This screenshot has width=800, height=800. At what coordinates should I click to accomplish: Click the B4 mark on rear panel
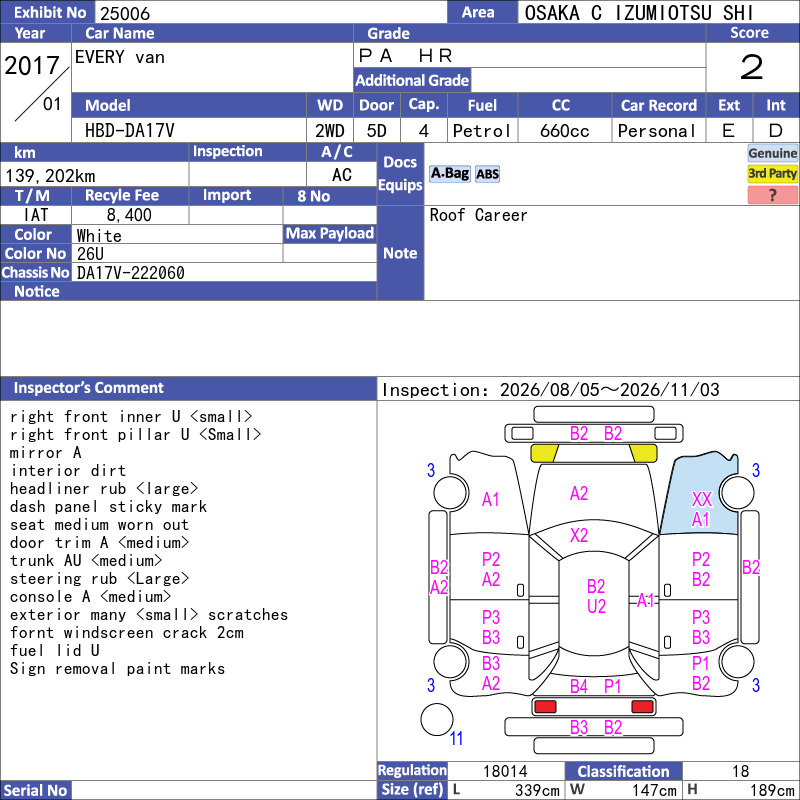tap(579, 686)
